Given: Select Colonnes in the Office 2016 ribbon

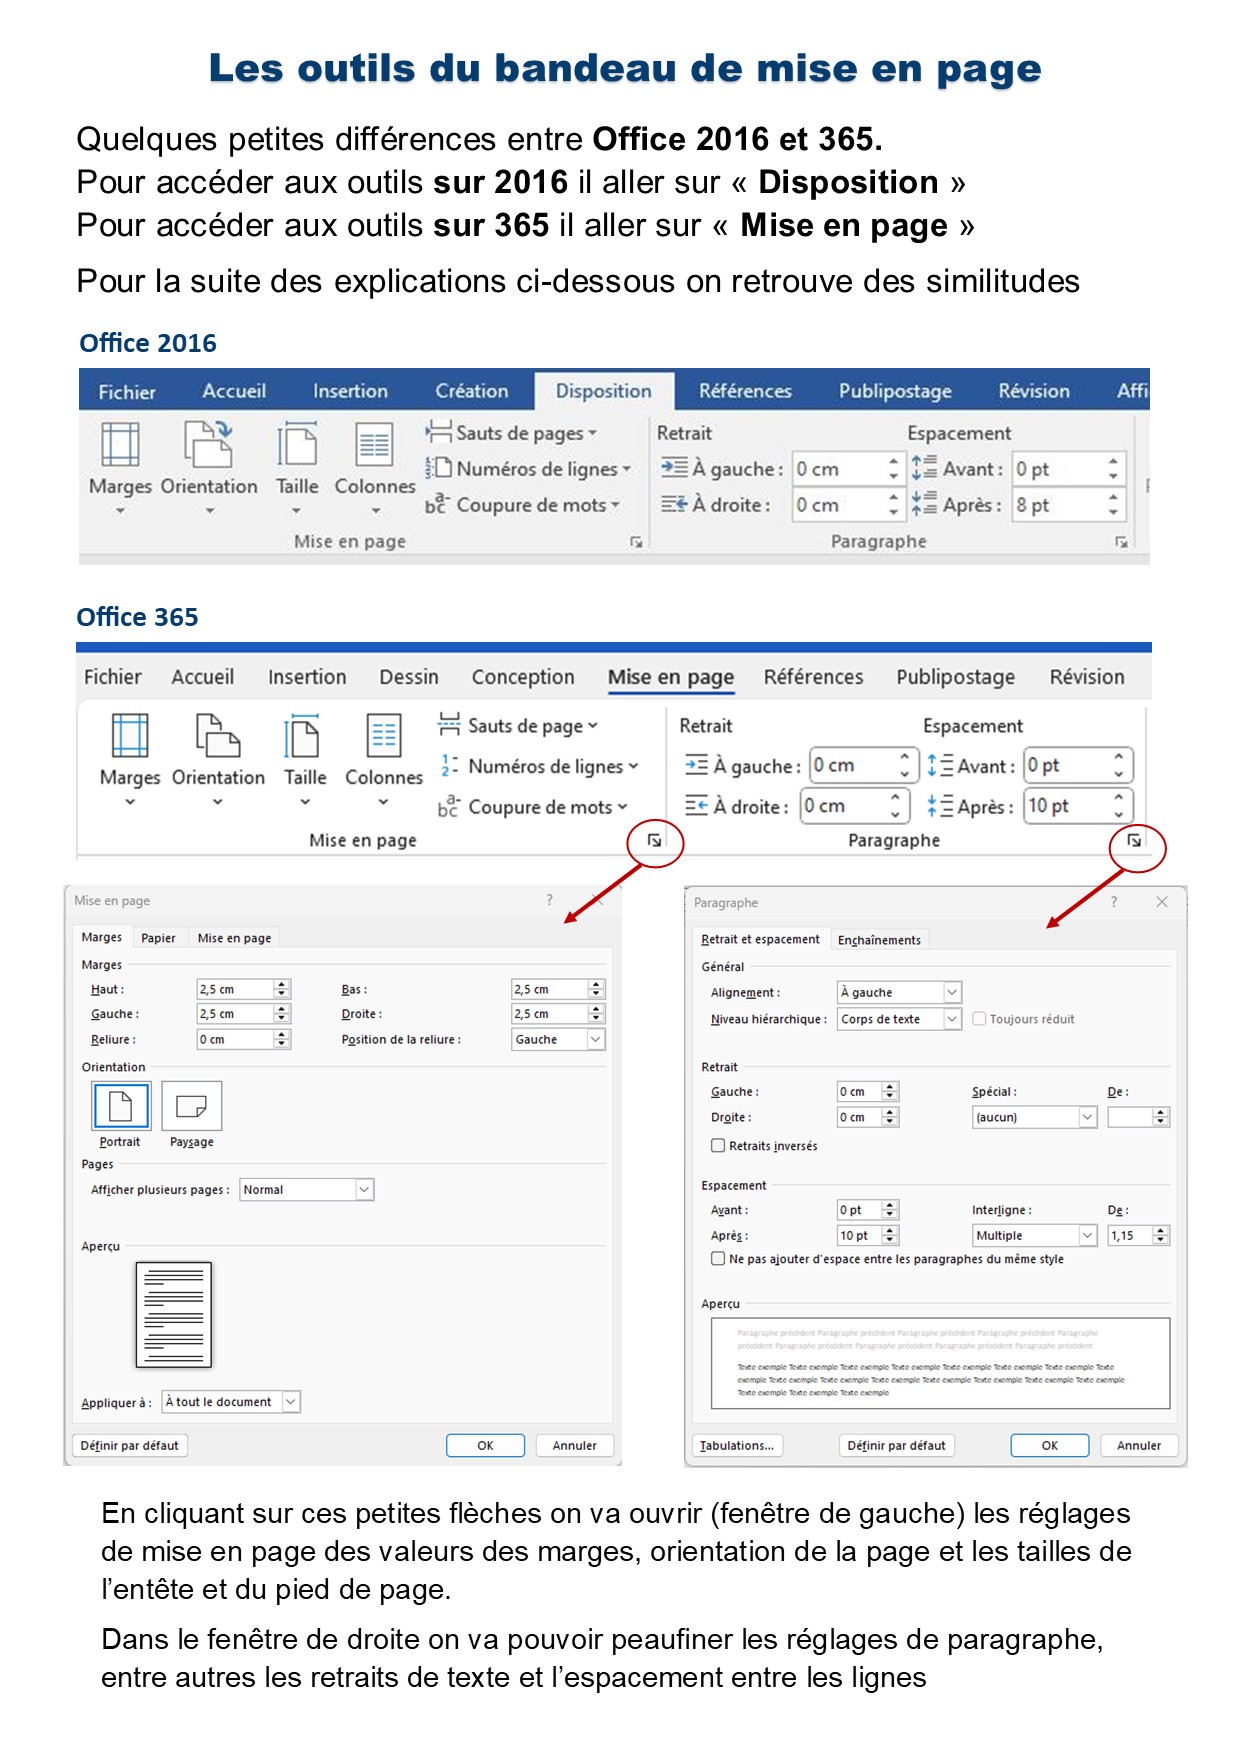Looking at the screenshot, I should point(375,466).
